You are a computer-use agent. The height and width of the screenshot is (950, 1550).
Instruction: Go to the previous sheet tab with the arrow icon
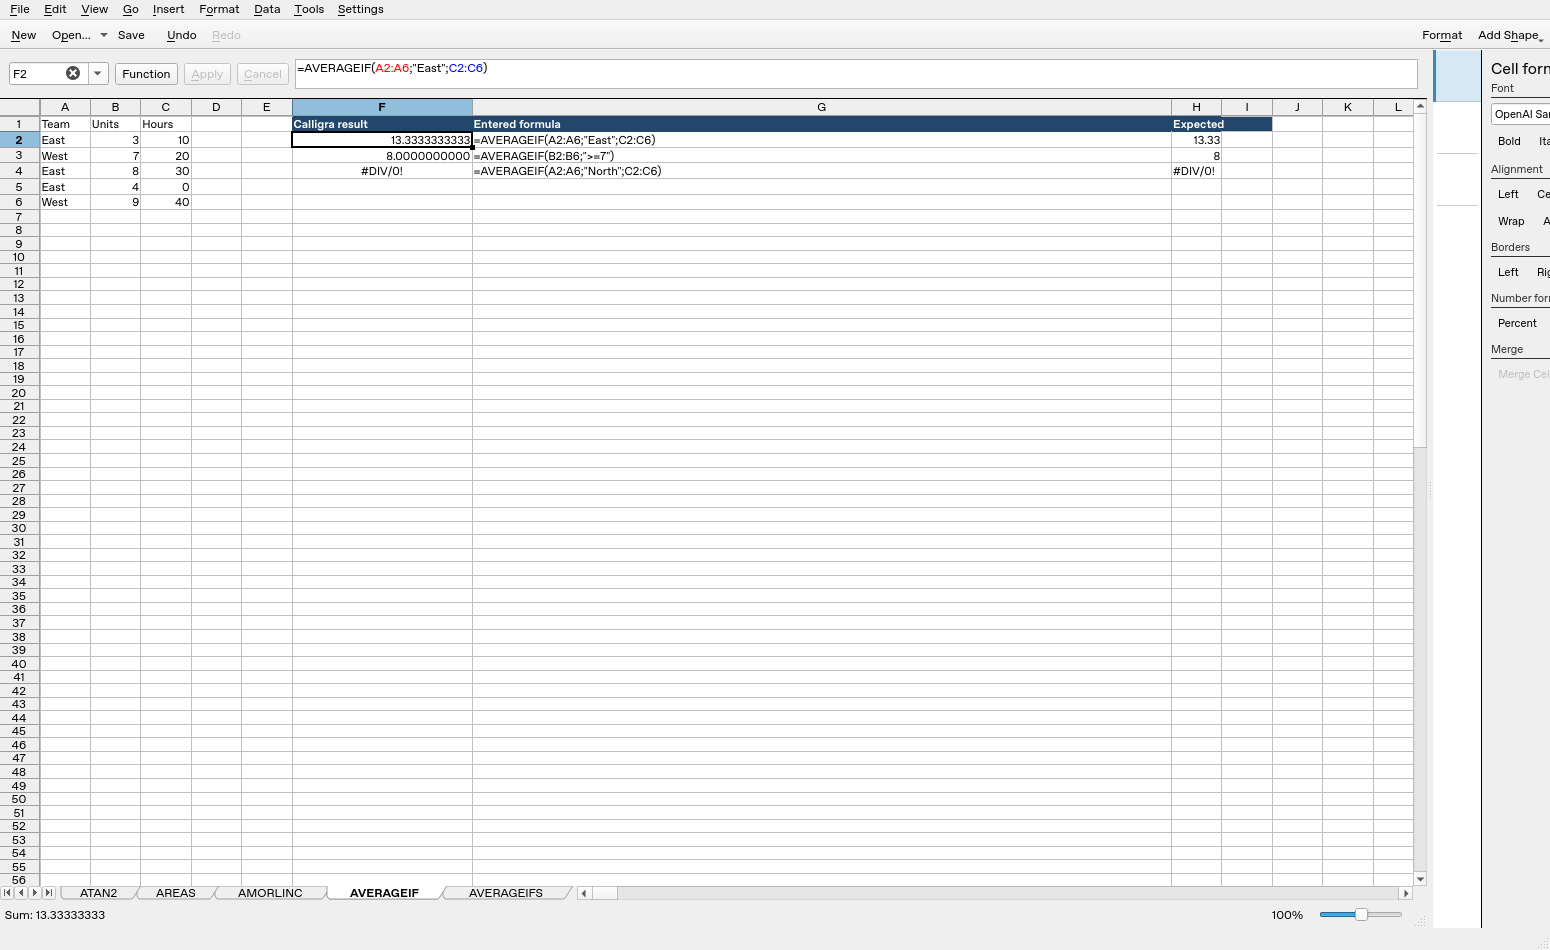21,893
